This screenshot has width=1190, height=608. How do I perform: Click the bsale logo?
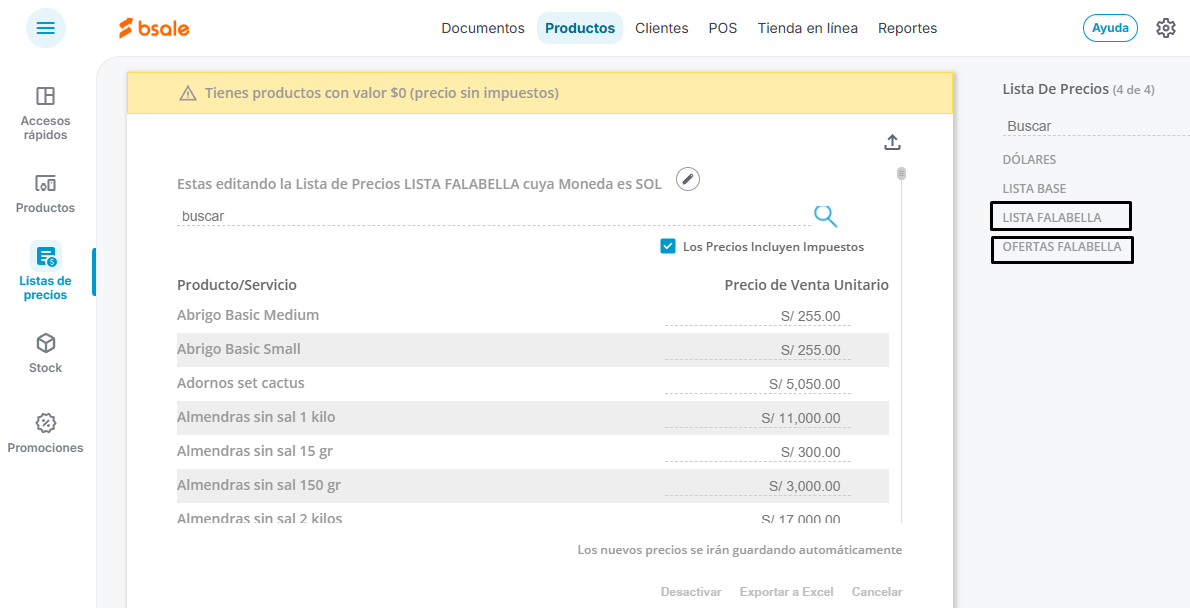tap(154, 29)
